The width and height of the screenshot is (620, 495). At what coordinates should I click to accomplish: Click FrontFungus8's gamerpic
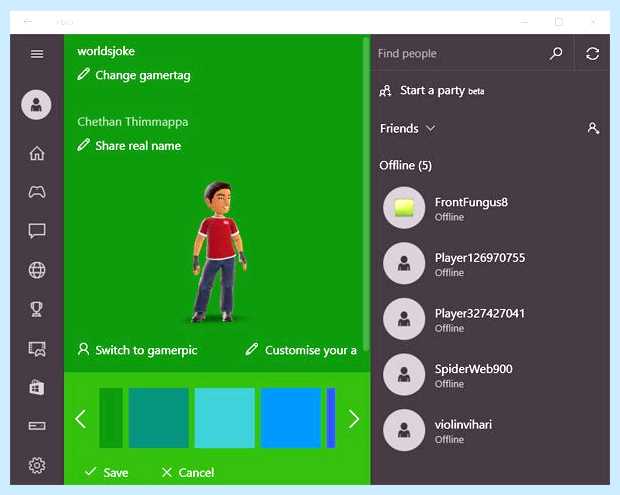point(404,208)
